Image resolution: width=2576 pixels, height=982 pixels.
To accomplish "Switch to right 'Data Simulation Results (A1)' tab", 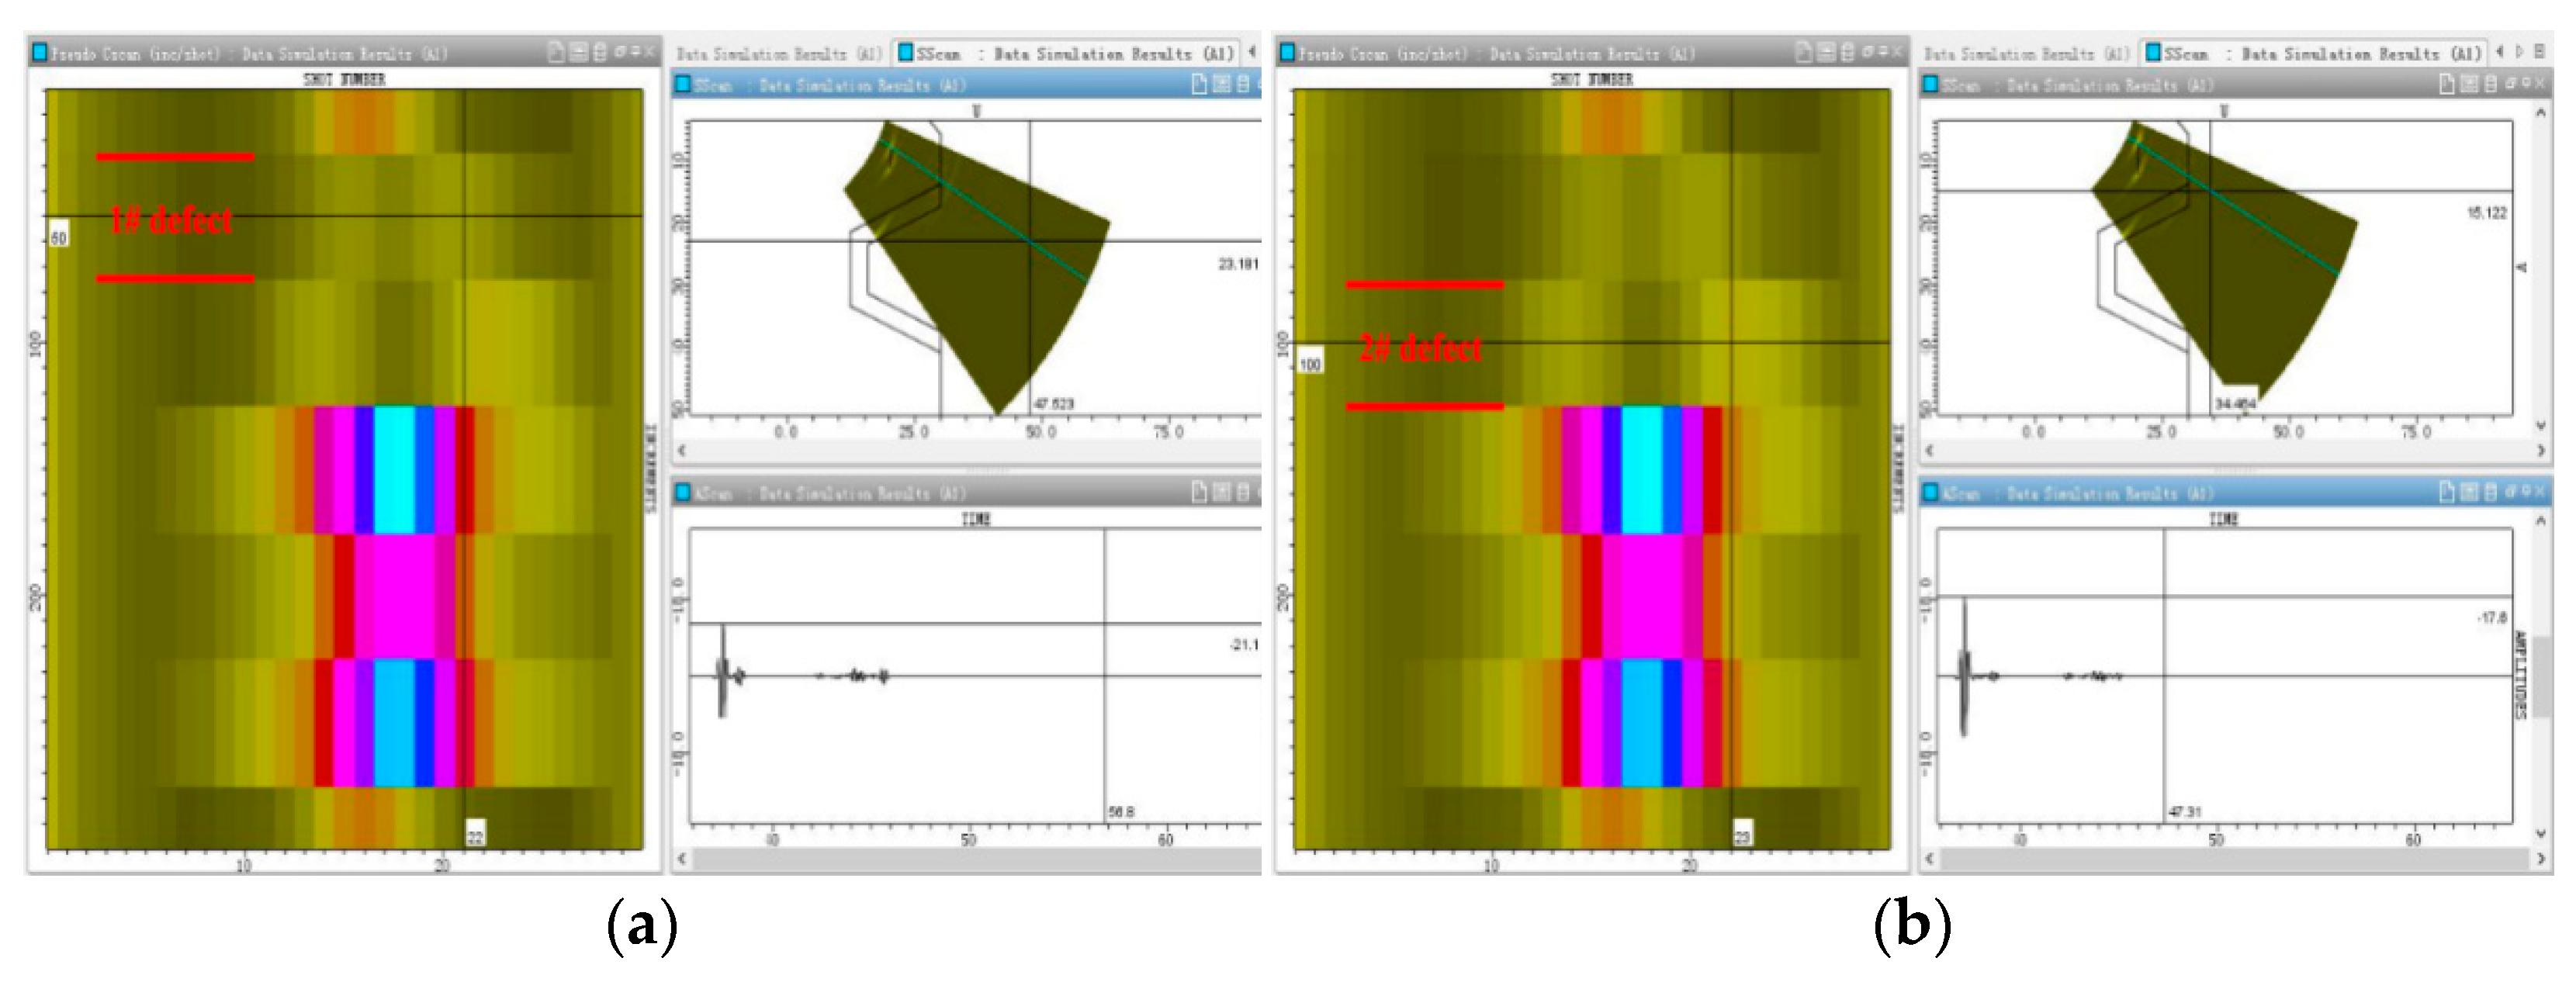I will 2026,54.
